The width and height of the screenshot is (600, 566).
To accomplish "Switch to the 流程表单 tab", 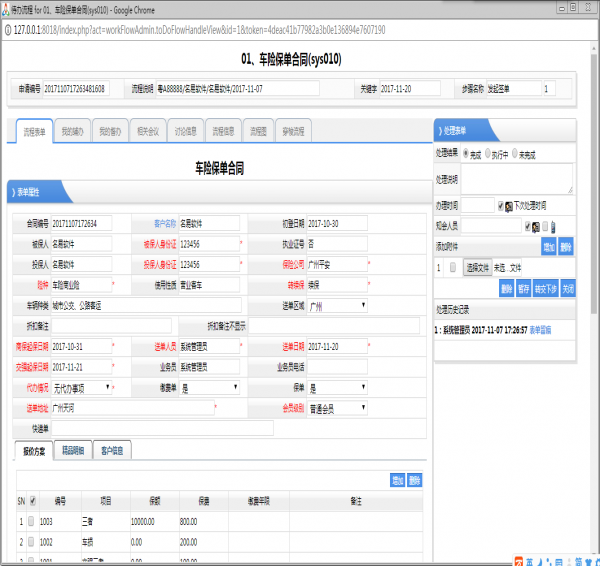I will tap(34, 131).
